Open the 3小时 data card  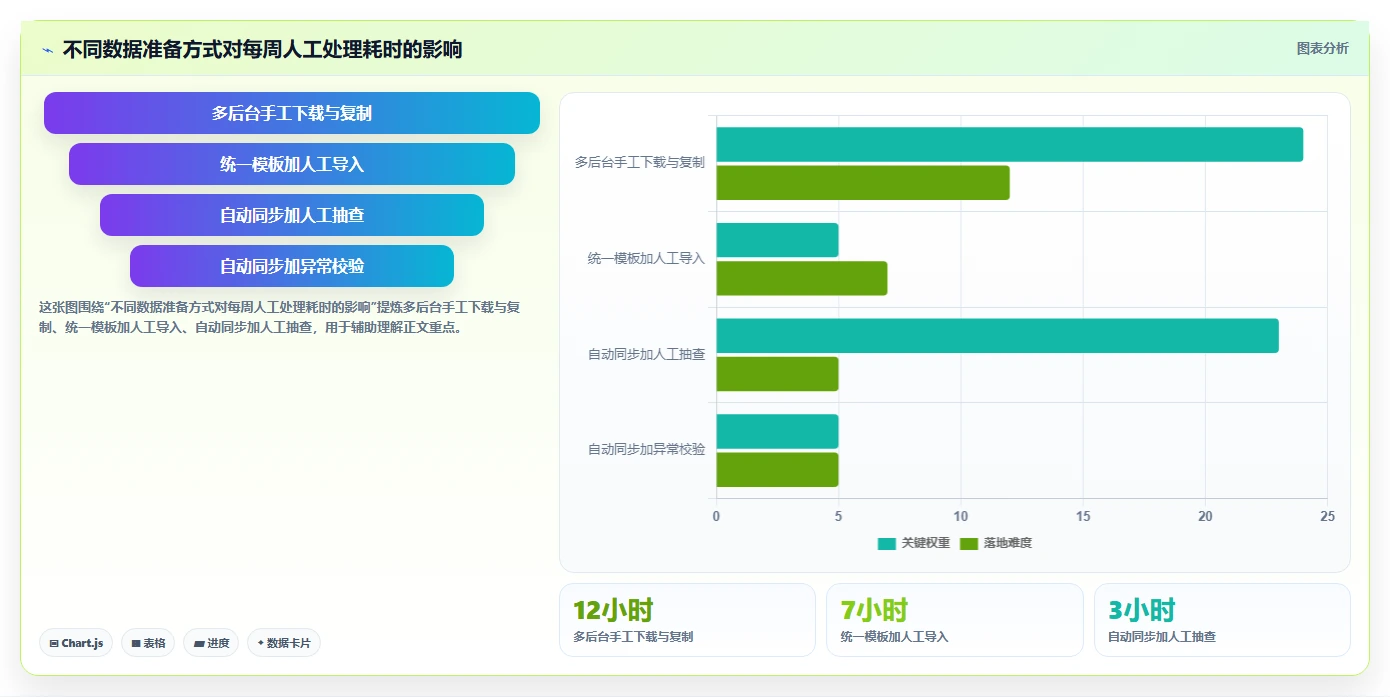(x=1222, y=620)
